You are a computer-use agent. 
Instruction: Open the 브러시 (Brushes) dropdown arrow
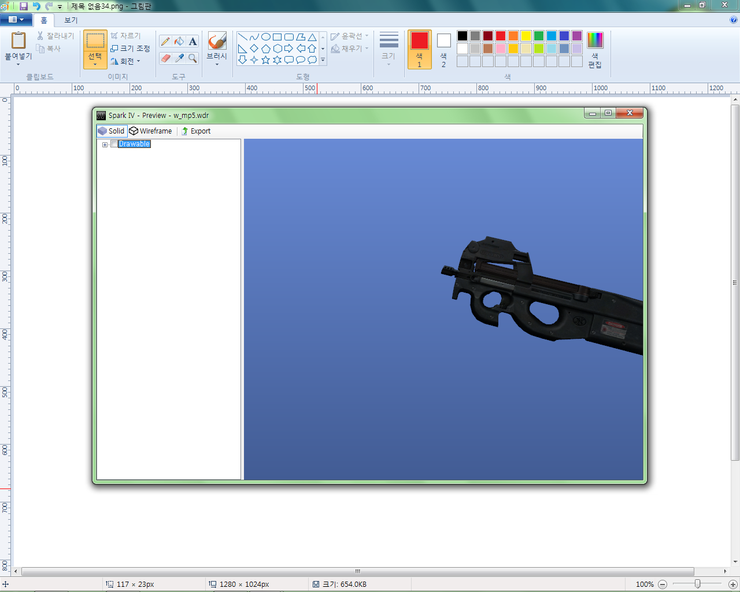tap(217, 64)
